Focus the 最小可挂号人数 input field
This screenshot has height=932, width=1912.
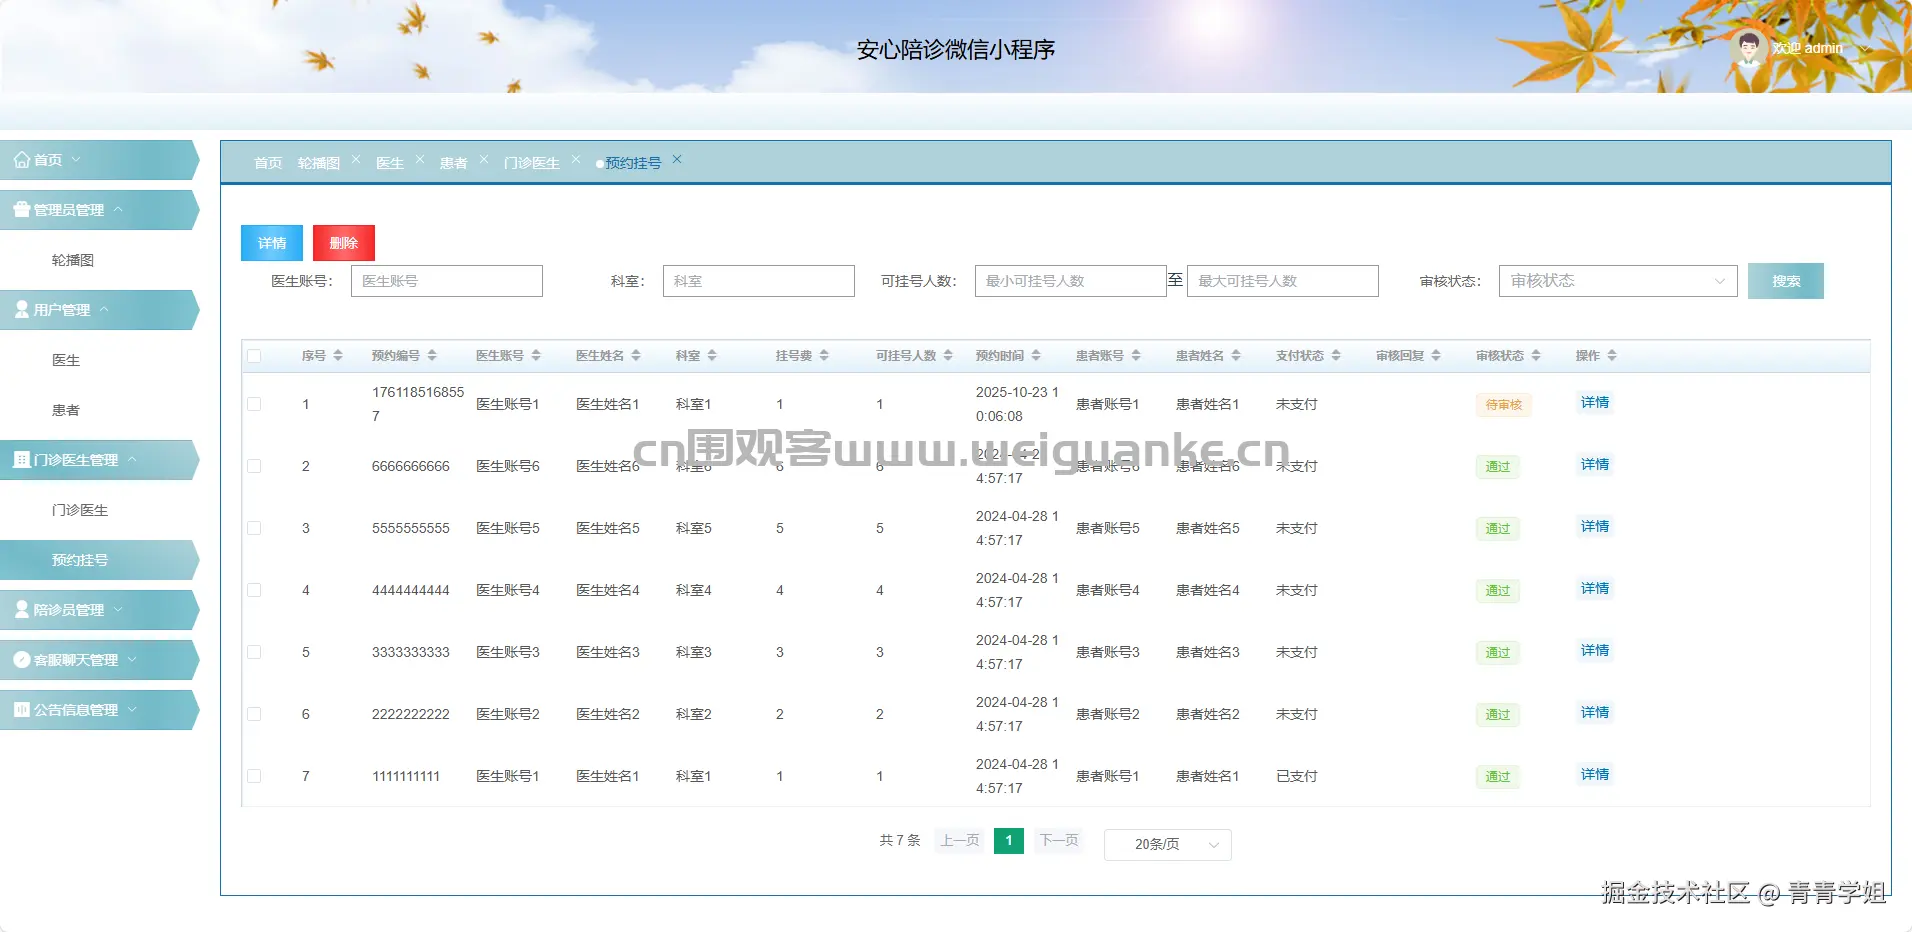tap(1071, 281)
